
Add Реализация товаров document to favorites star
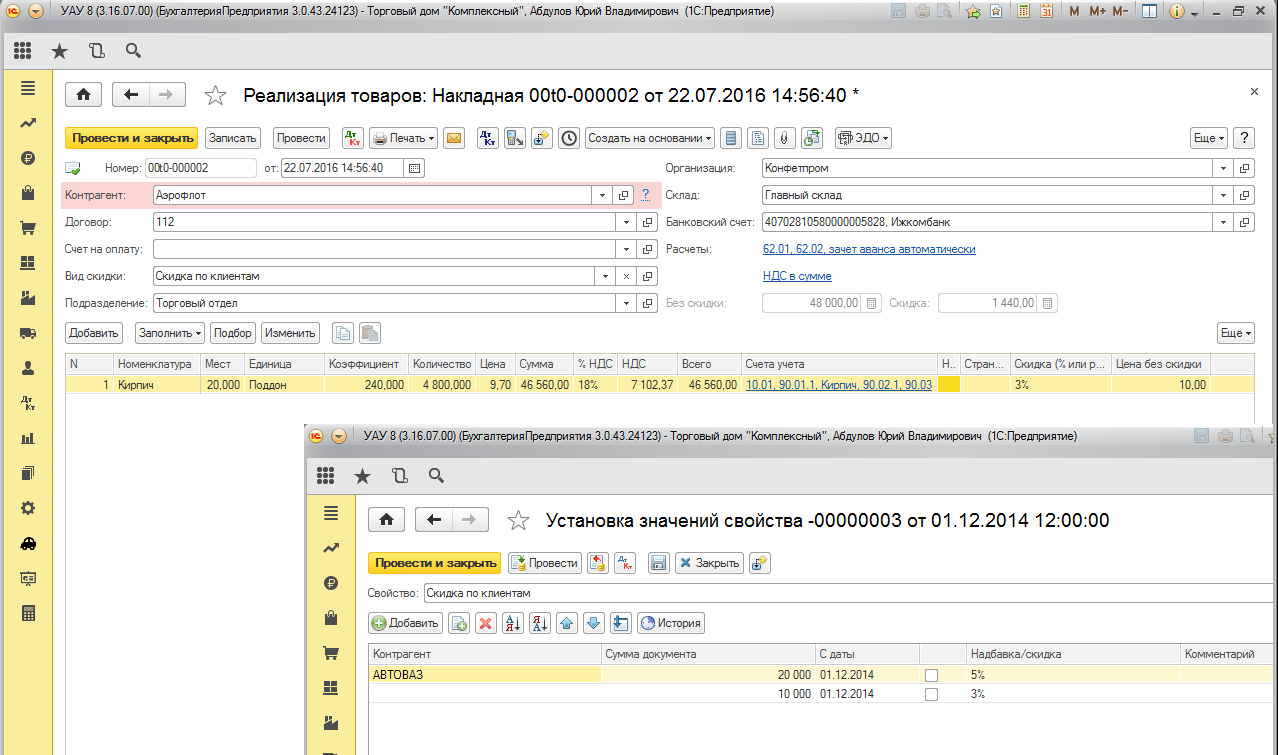215,95
